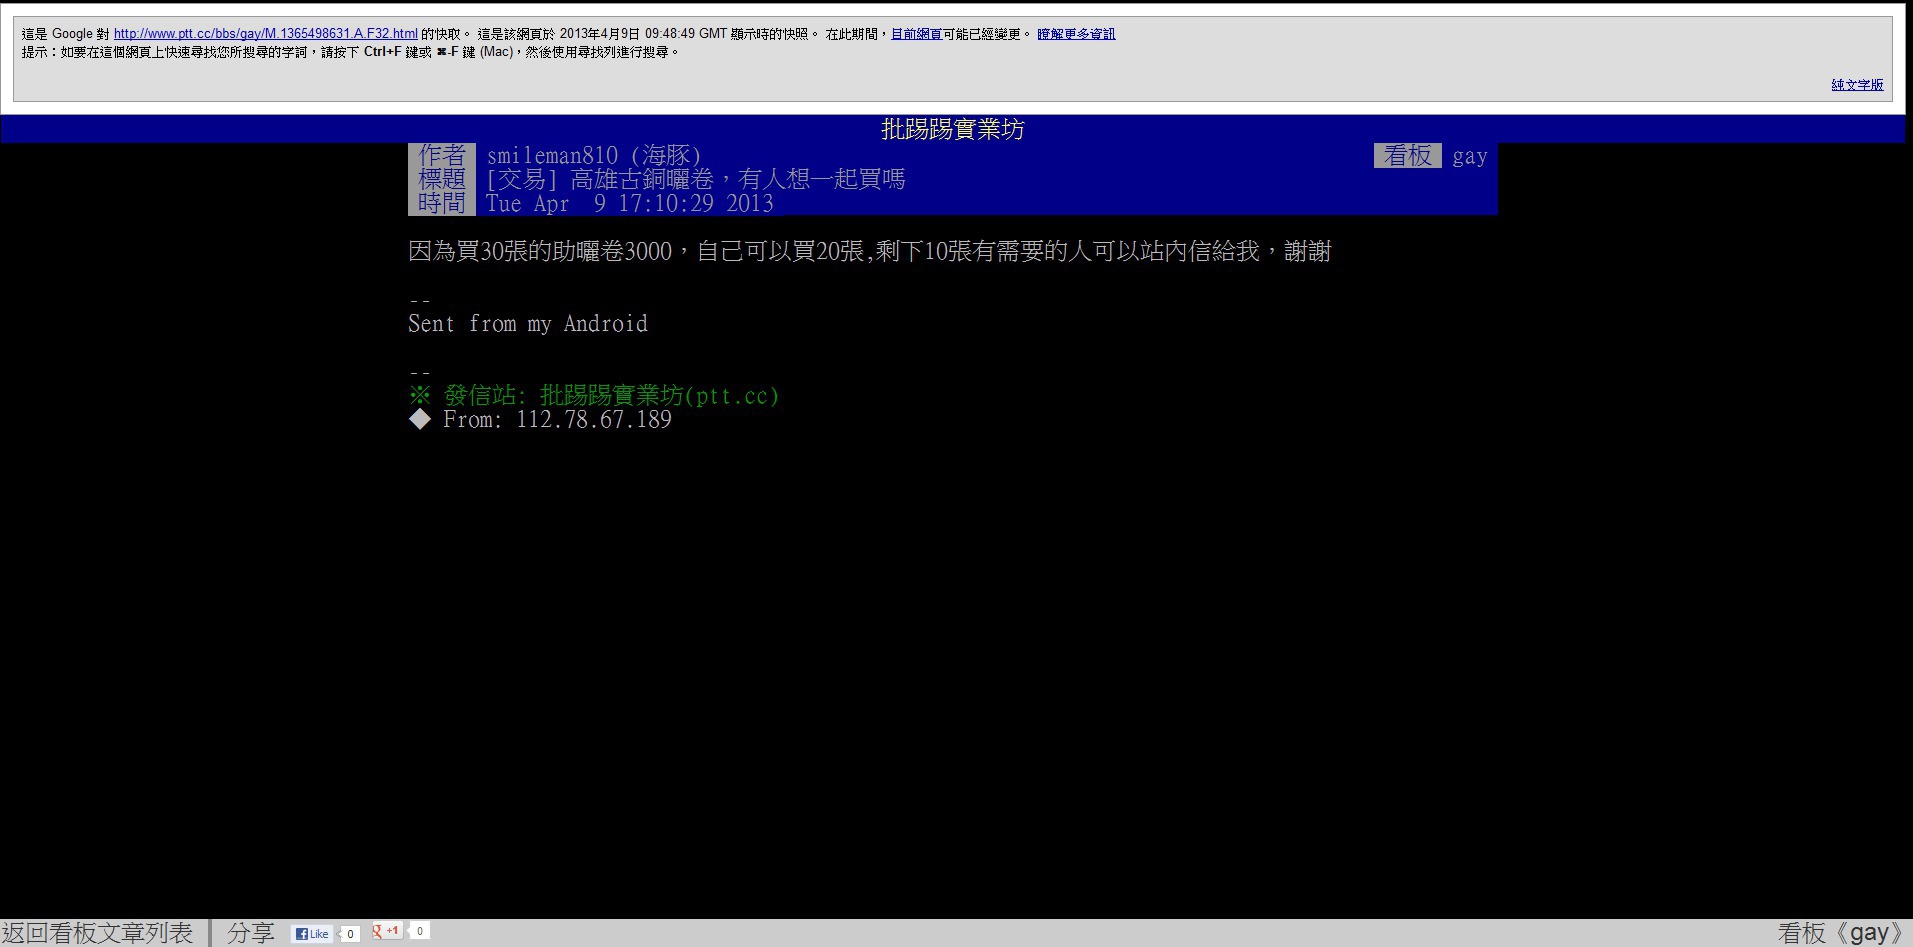This screenshot has width=1913, height=947.
Task: Click the board name gay in the header
Action: (x=1469, y=156)
